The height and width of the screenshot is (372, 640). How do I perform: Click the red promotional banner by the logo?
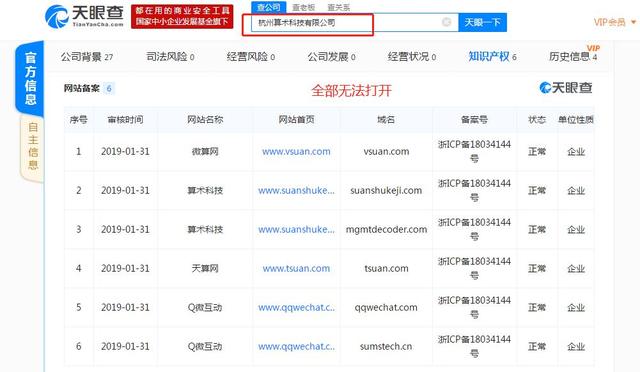(x=182, y=16)
